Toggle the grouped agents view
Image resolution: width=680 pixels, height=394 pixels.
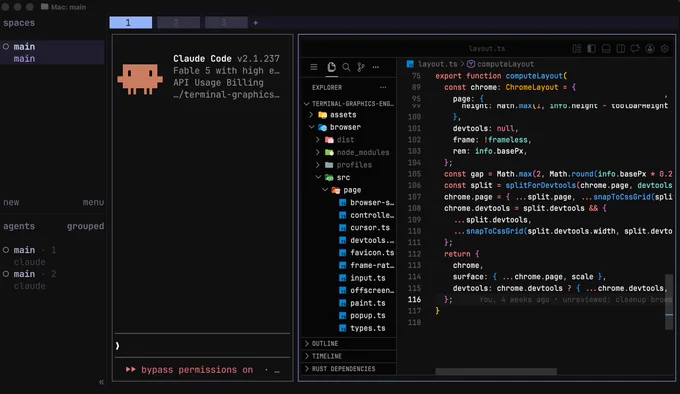85,226
